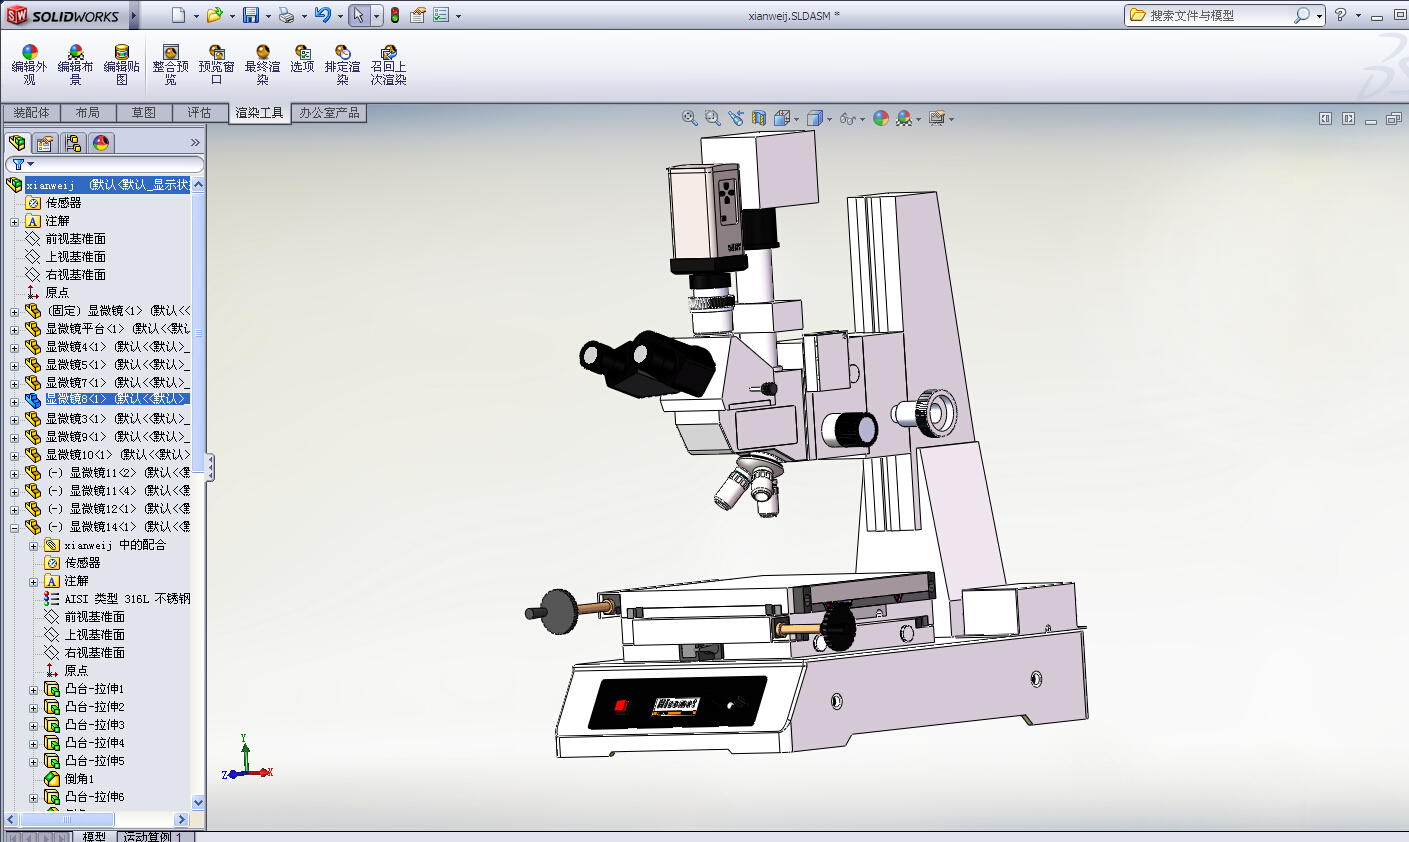Click the Rebuild traffic light icon

click(x=395, y=15)
